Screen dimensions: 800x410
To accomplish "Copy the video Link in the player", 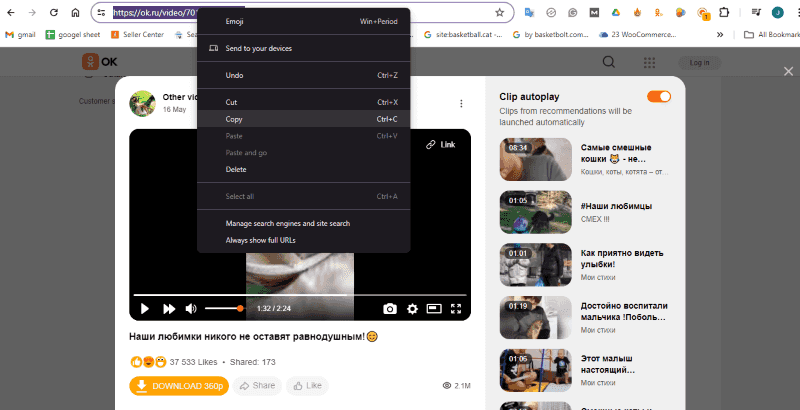I will [440, 144].
